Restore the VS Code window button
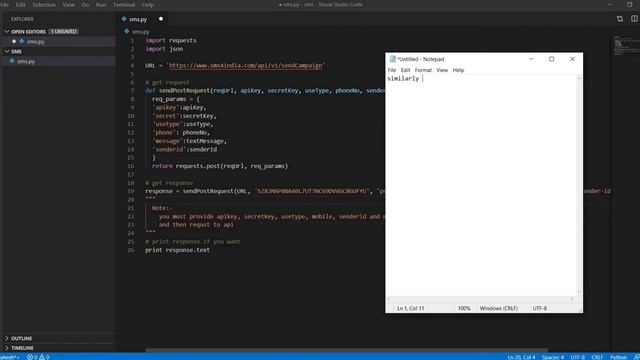This screenshot has height=360, width=640. (x=629, y=5)
